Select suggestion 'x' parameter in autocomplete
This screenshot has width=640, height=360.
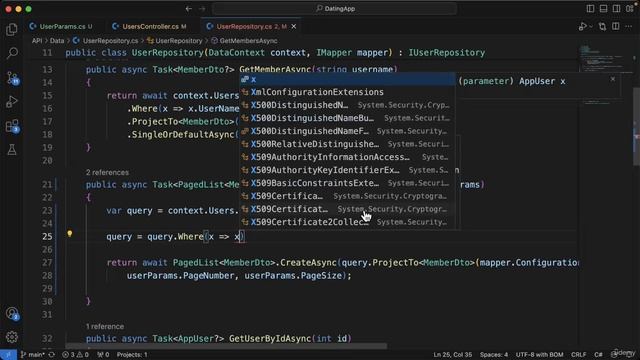[347, 79]
